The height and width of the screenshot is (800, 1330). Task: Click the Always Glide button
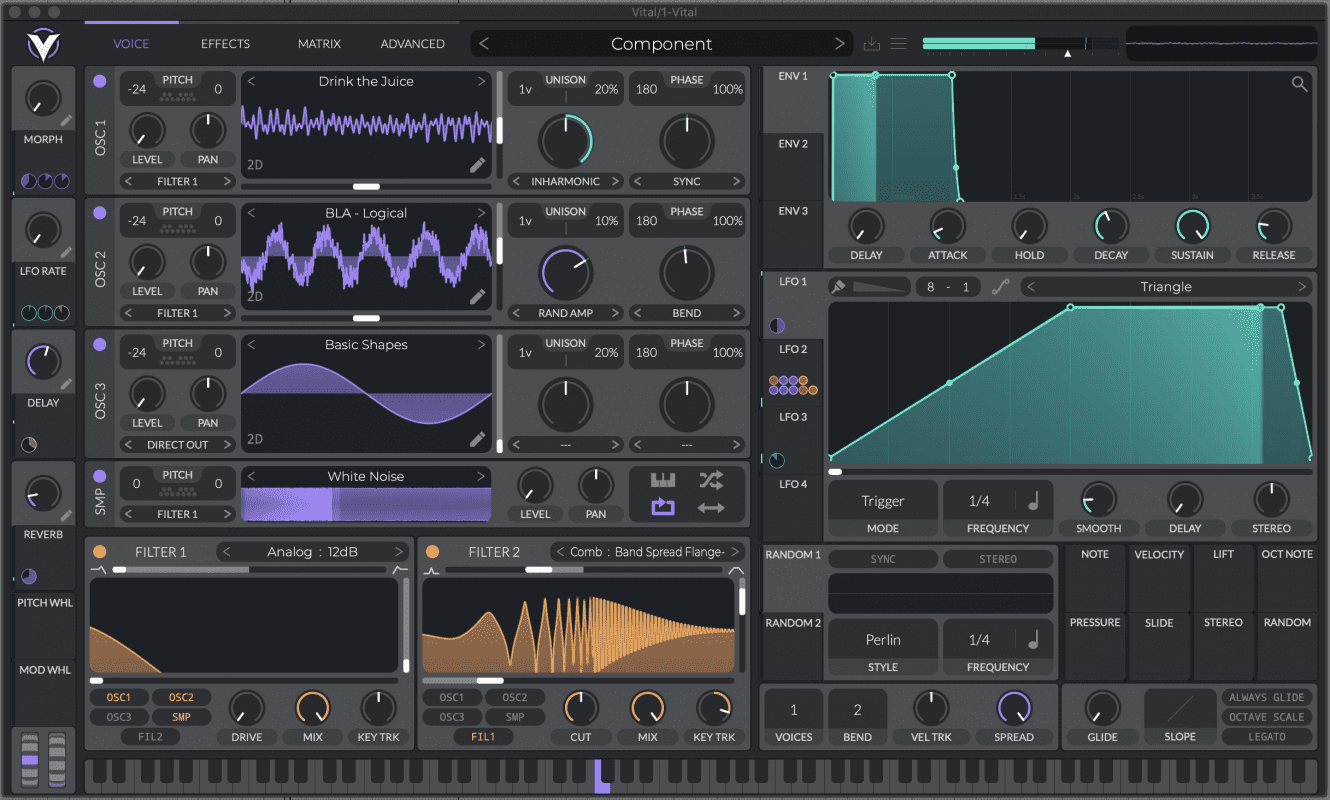pyautogui.click(x=1267, y=697)
